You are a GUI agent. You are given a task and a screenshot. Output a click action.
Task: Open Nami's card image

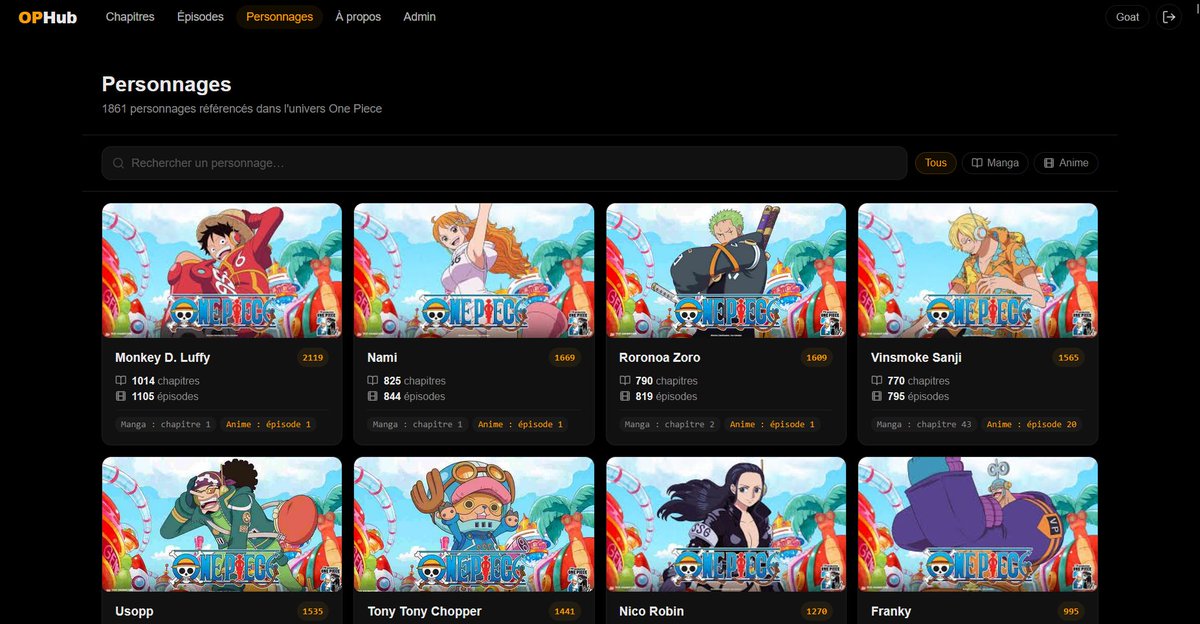[474, 271]
